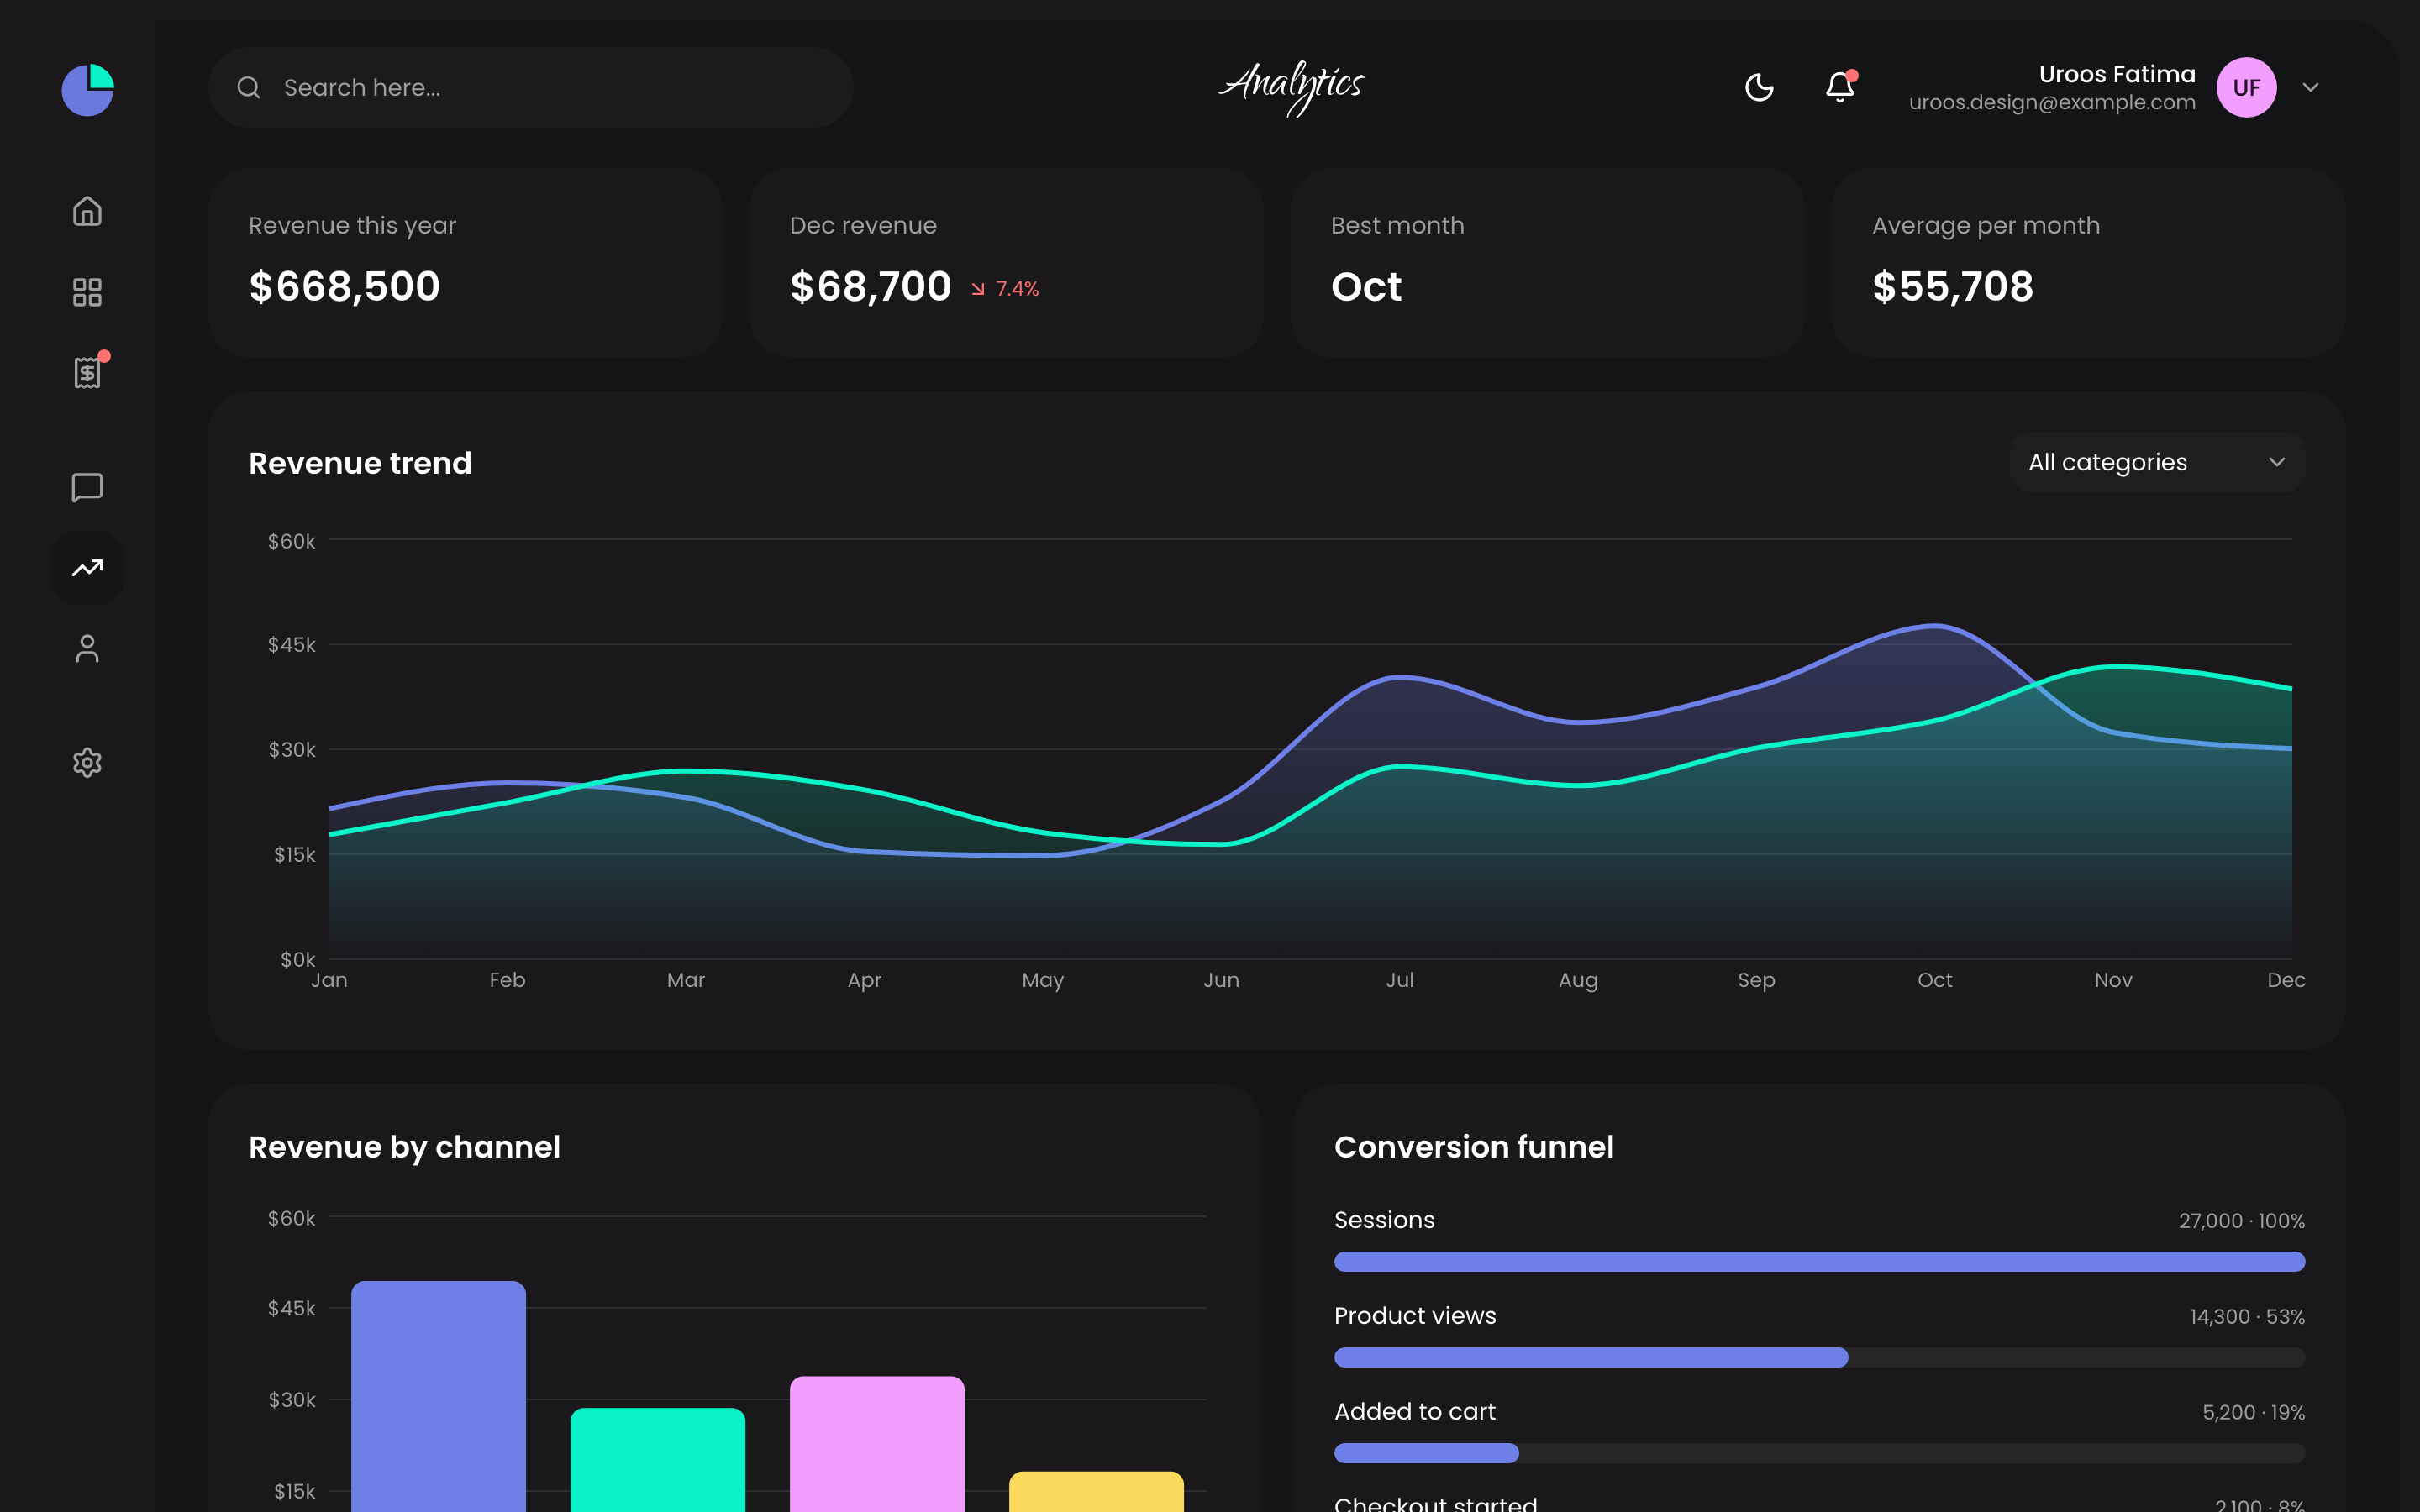This screenshot has height=1512, width=2420.
Task: Click the yellow bar in Revenue by channel
Action: (1096, 1491)
